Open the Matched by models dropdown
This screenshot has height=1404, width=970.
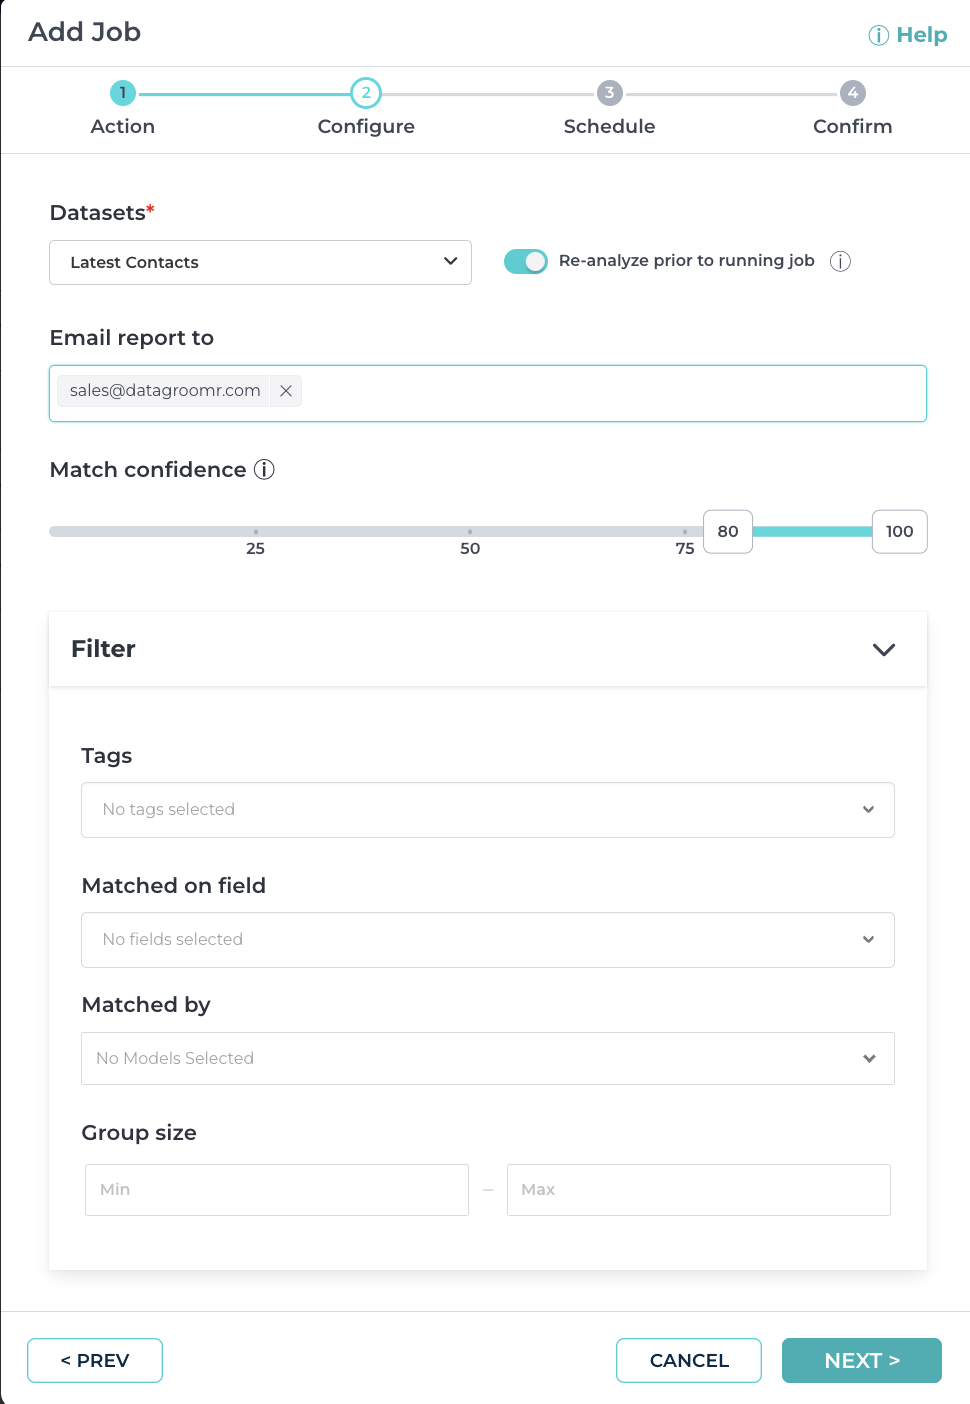point(487,1058)
